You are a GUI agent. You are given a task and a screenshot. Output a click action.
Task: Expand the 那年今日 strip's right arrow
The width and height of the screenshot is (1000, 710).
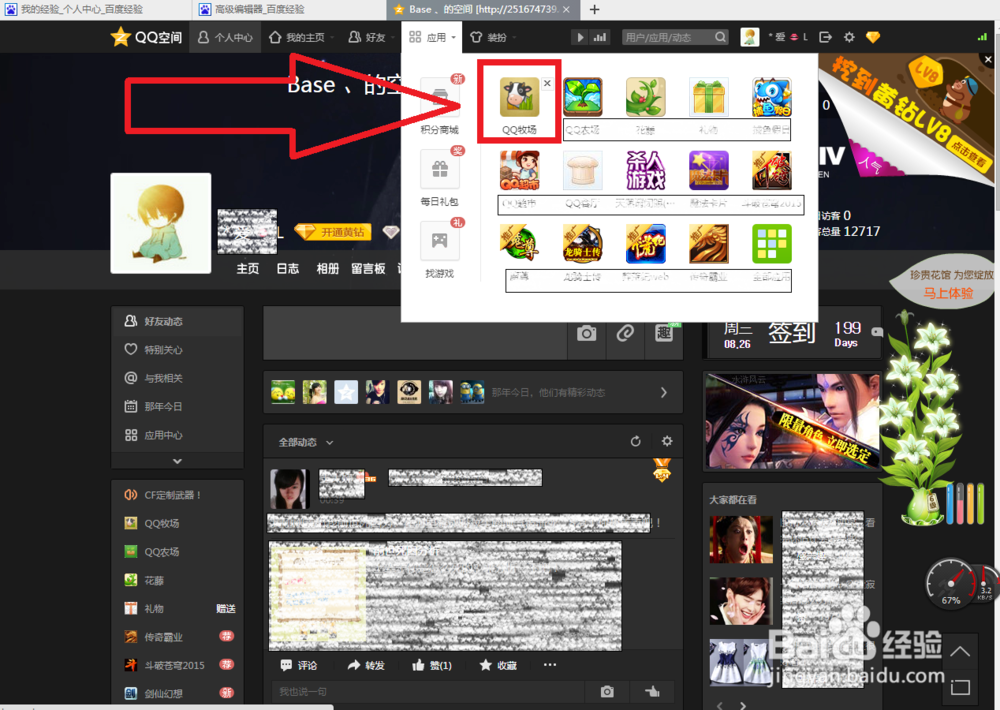pyautogui.click(x=663, y=392)
